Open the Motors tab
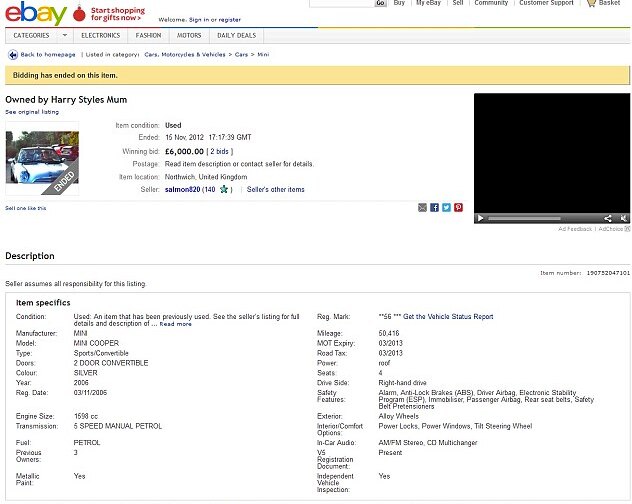The width and height of the screenshot is (632, 504). click(x=189, y=35)
